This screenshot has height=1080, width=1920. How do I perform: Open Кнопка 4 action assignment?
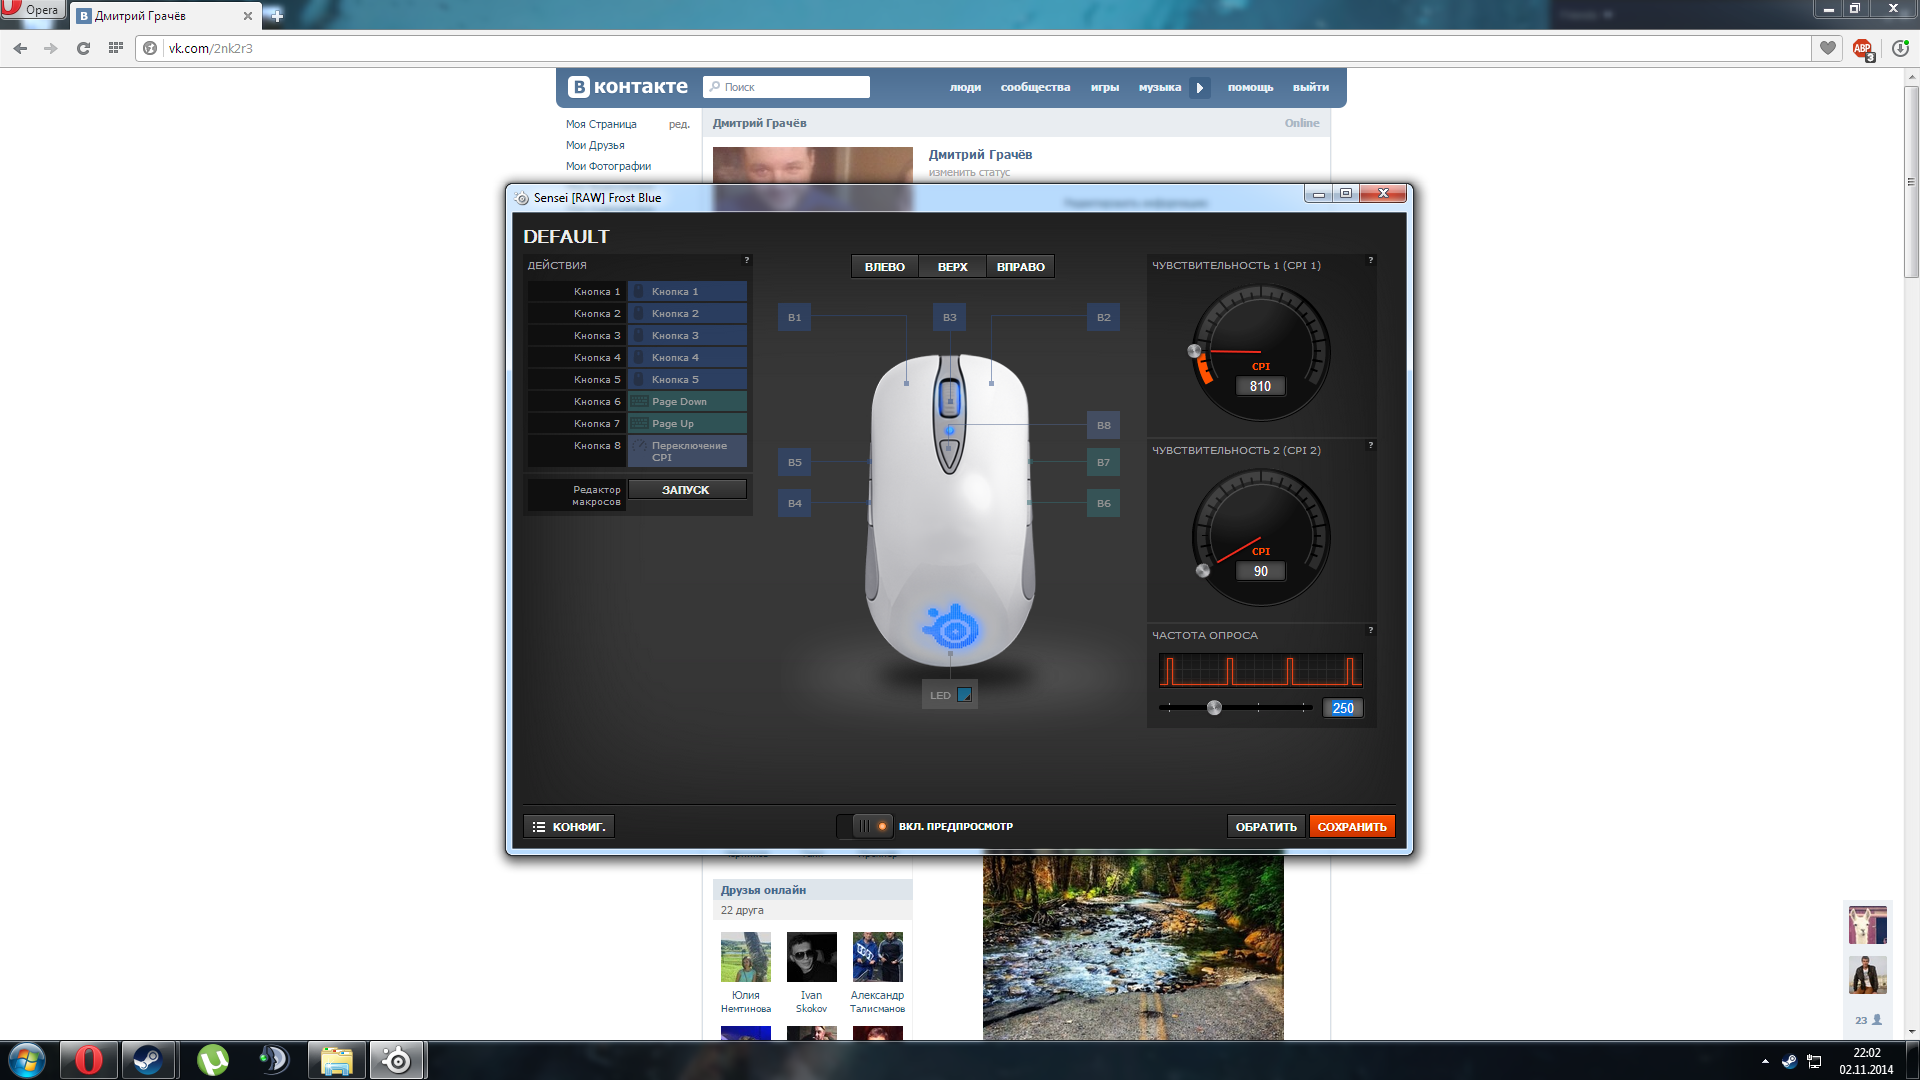pyautogui.click(x=687, y=358)
